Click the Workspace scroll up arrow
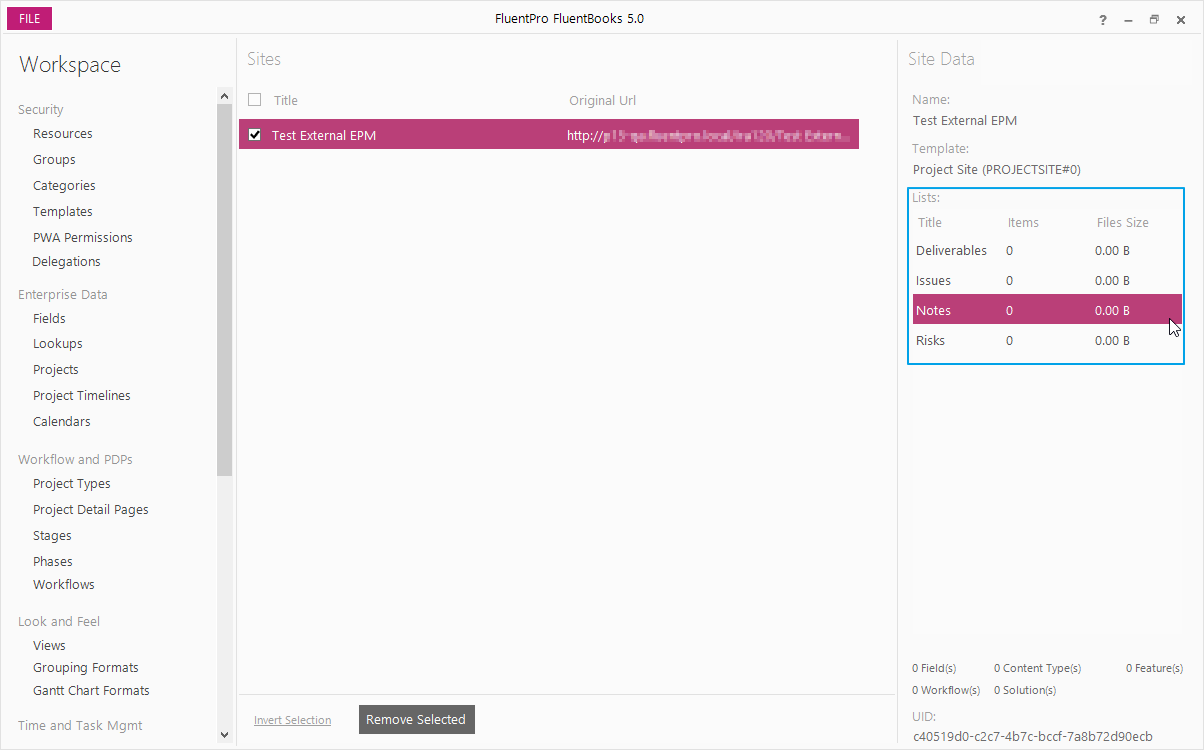Image resolution: width=1204 pixels, height=750 pixels. click(224, 96)
